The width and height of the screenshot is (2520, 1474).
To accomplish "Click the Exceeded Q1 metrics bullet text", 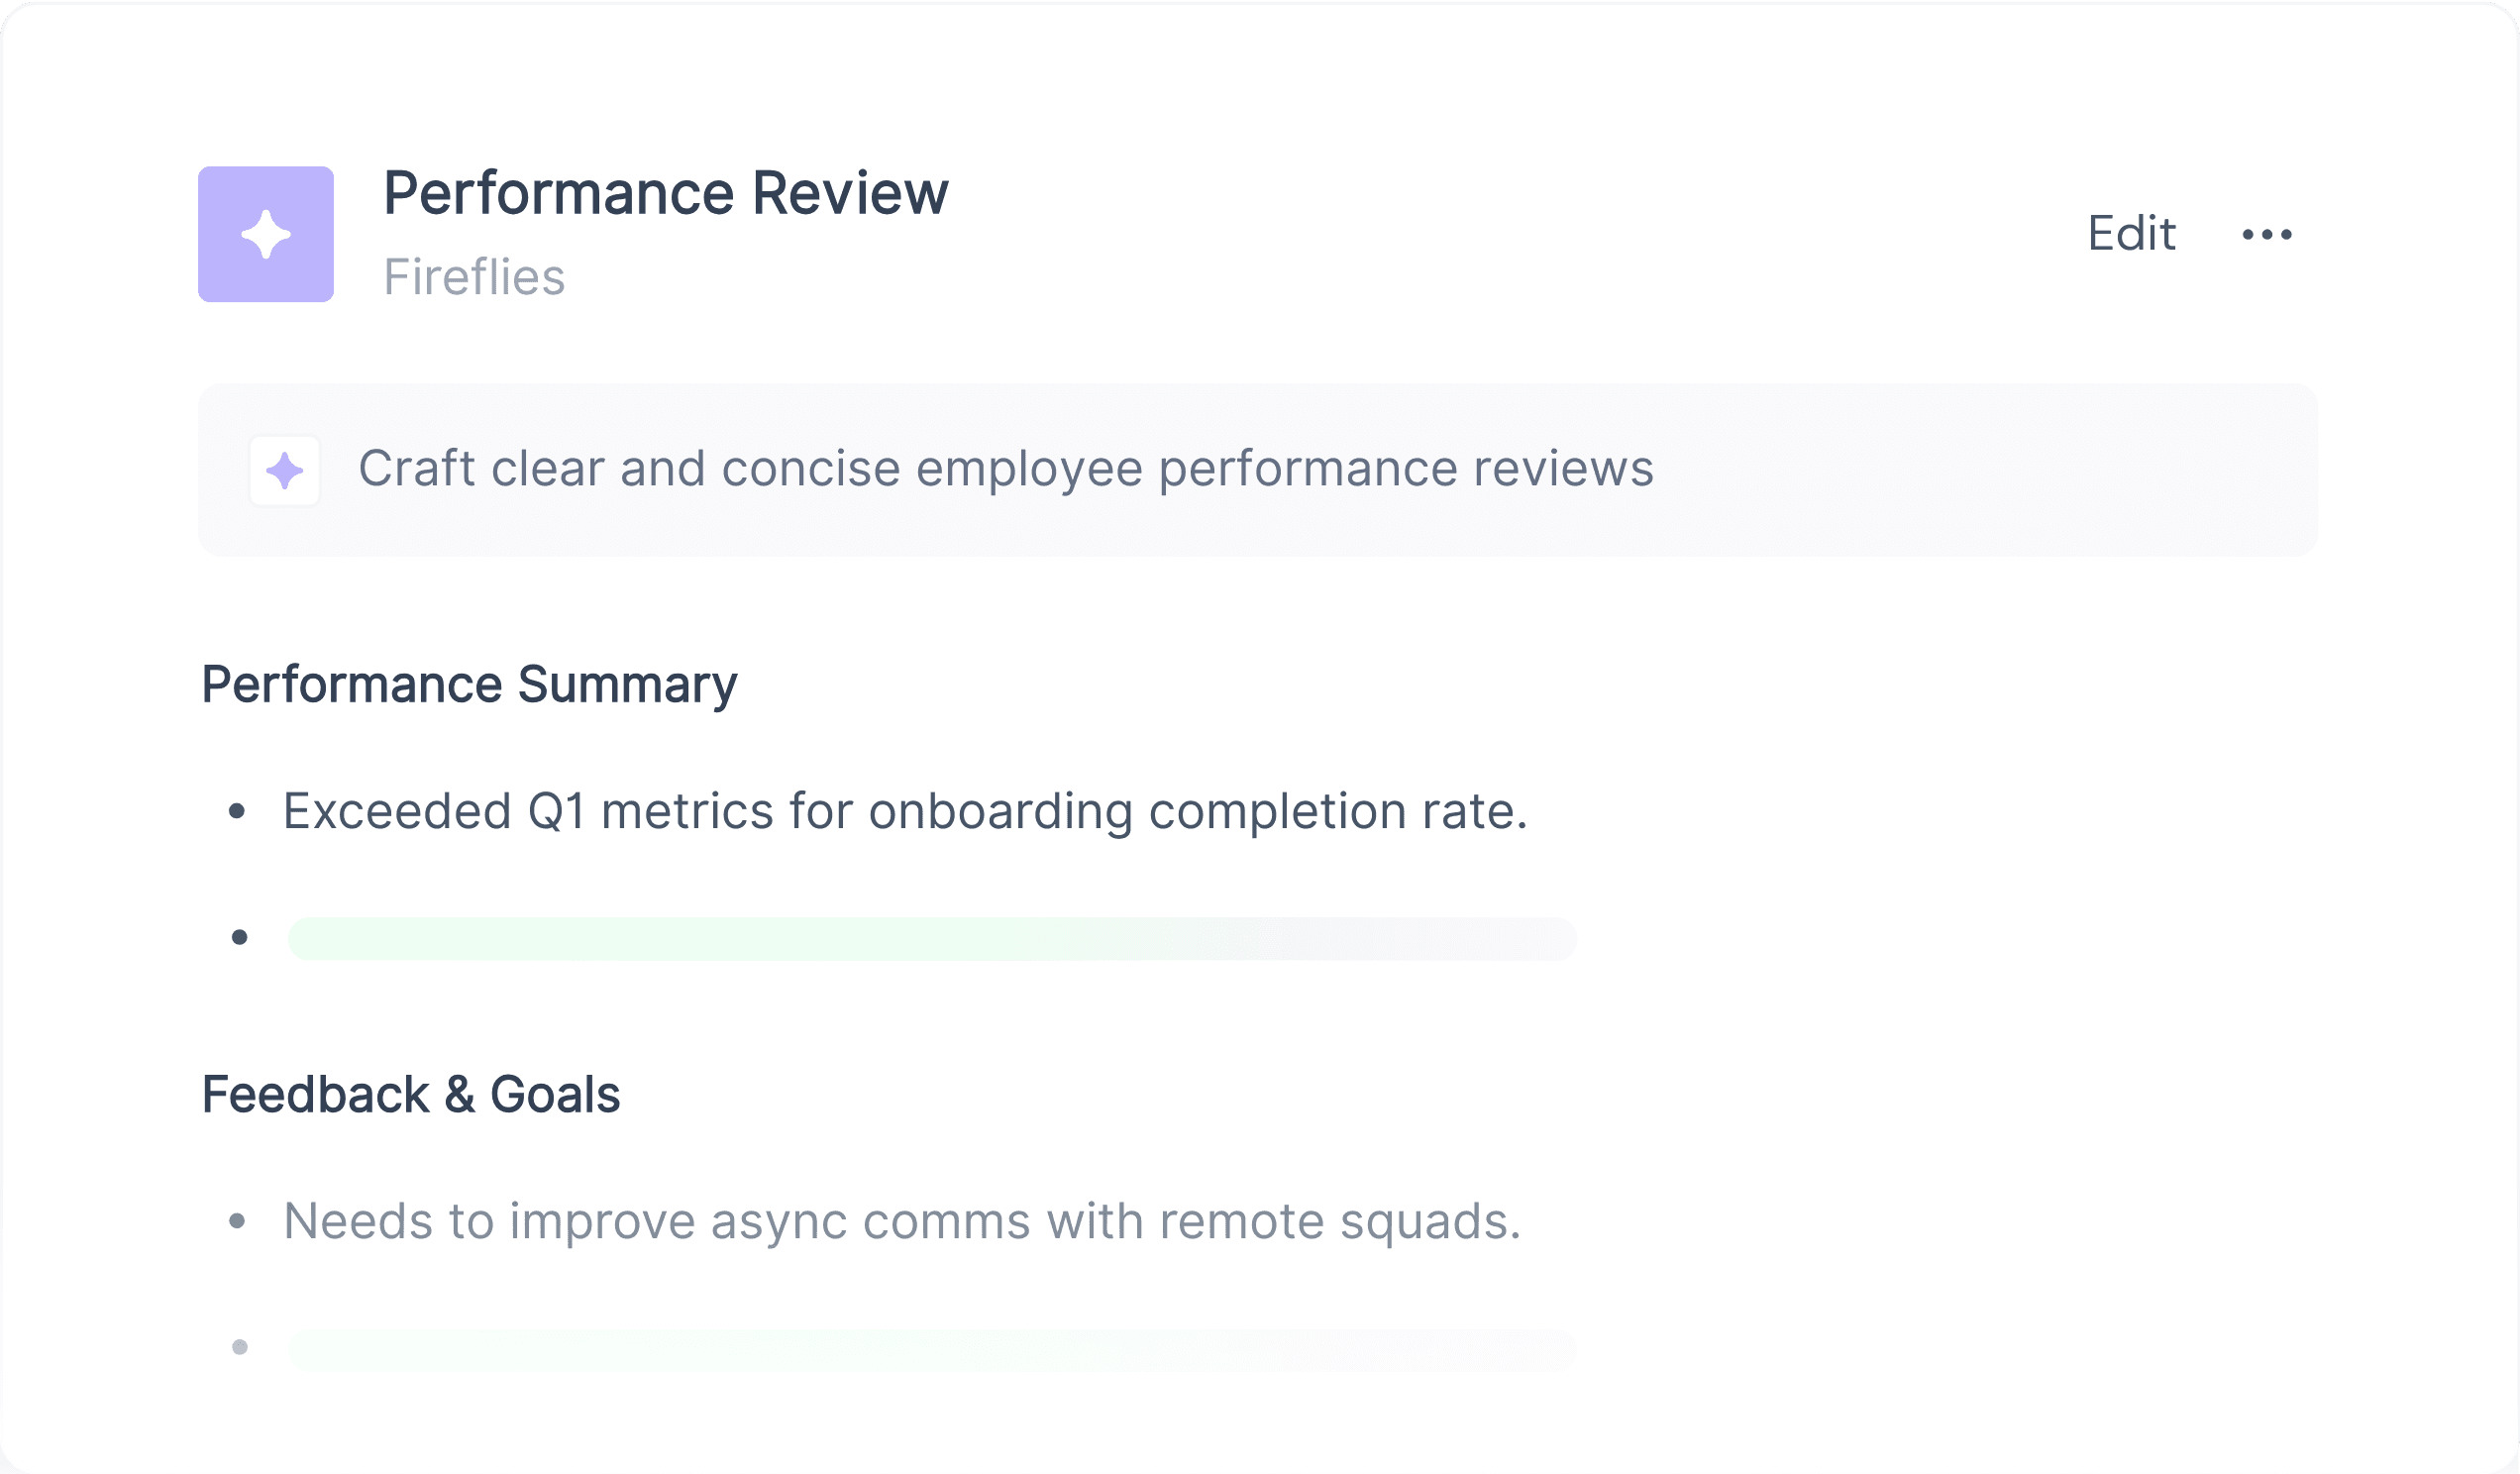I will click(905, 811).
